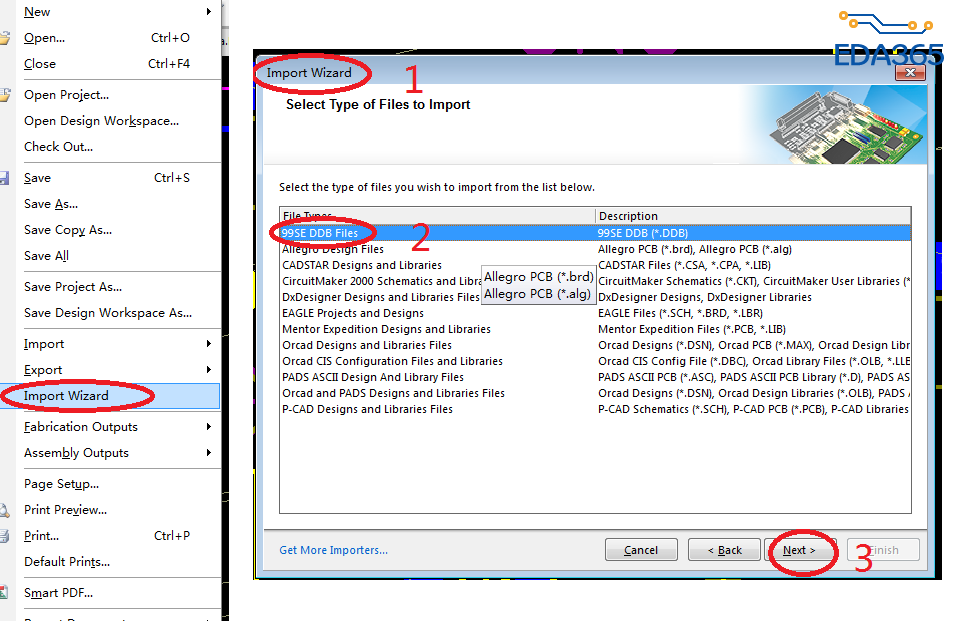The height and width of the screenshot is (621, 960).
Task: Click the floppy disk icon beside Save
Action: pos(4,178)
